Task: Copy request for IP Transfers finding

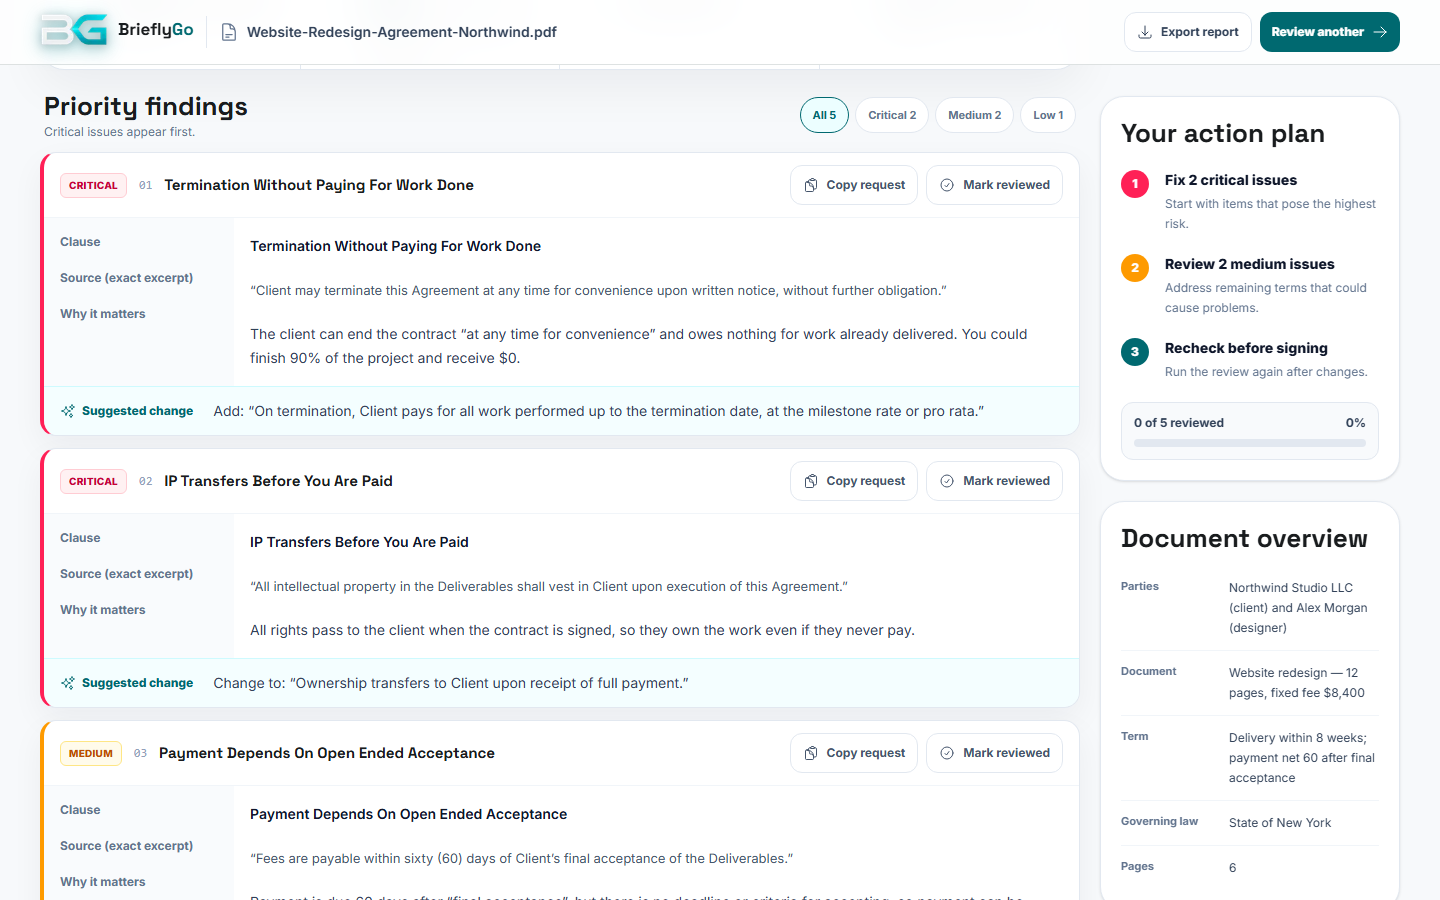Action: 854,481
